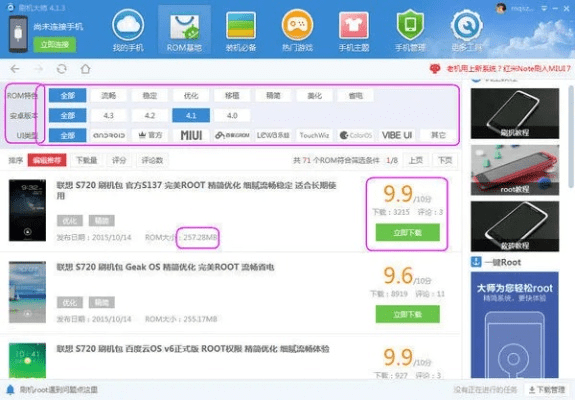Filter UI type by Android logo
Viewport: 575px width, 400px height.
click(109, 135)
